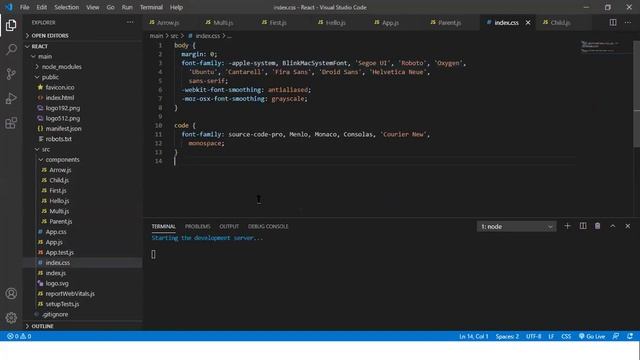This screenshot has width=640, height=360.
Task: Open the Go menu
Action: (111, 7)
